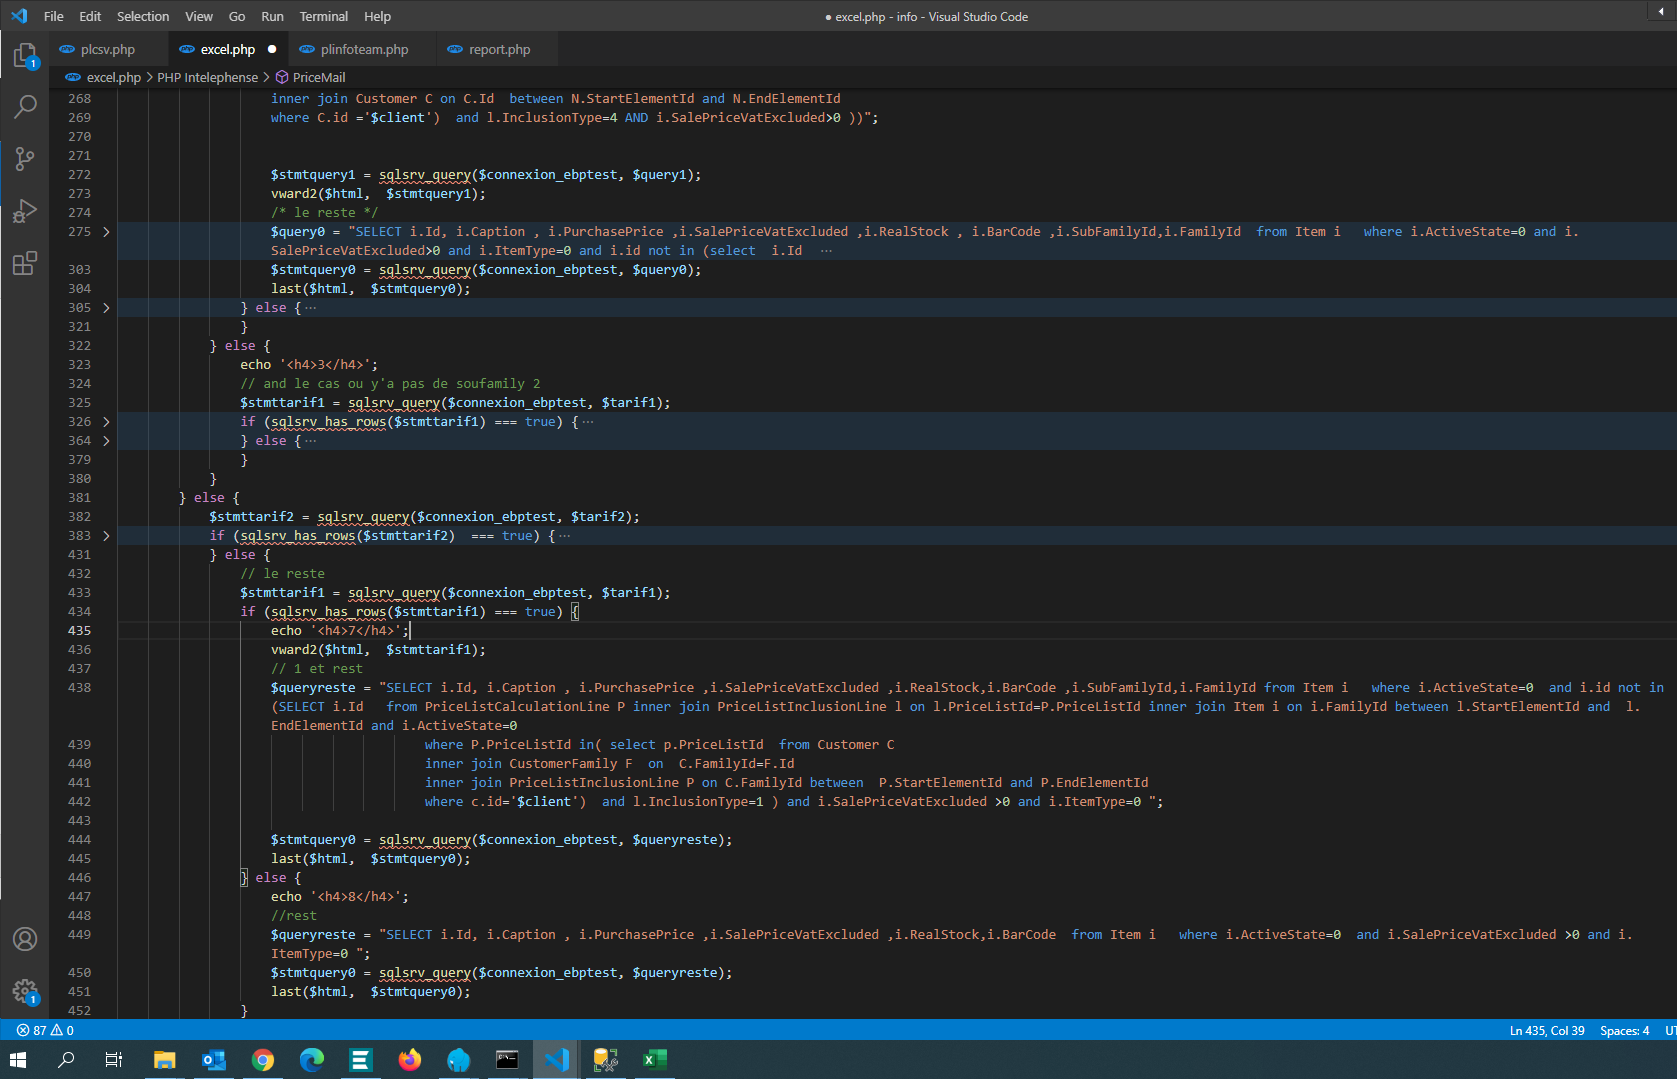Click the VS Code logo icon in title bar
This screenshot has height=1079, width=1677.
pos(19,16)
